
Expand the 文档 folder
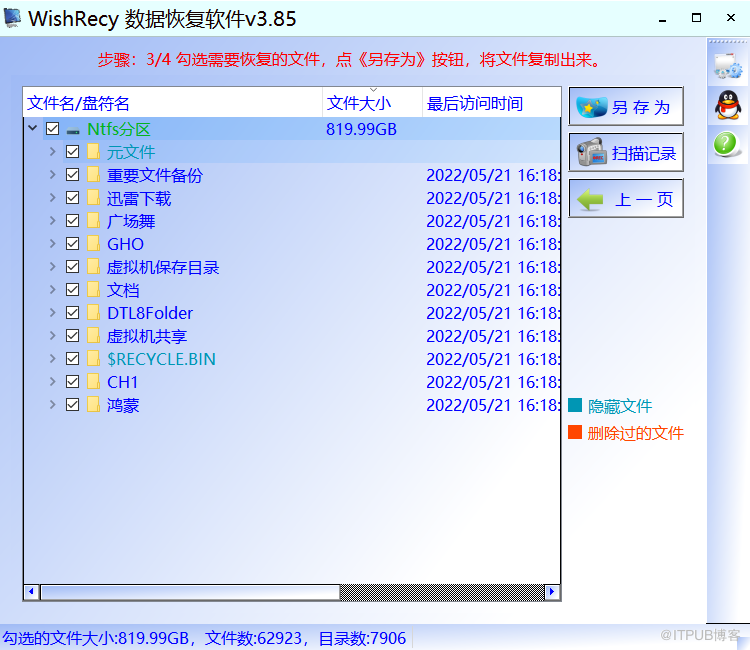point(53,289)
